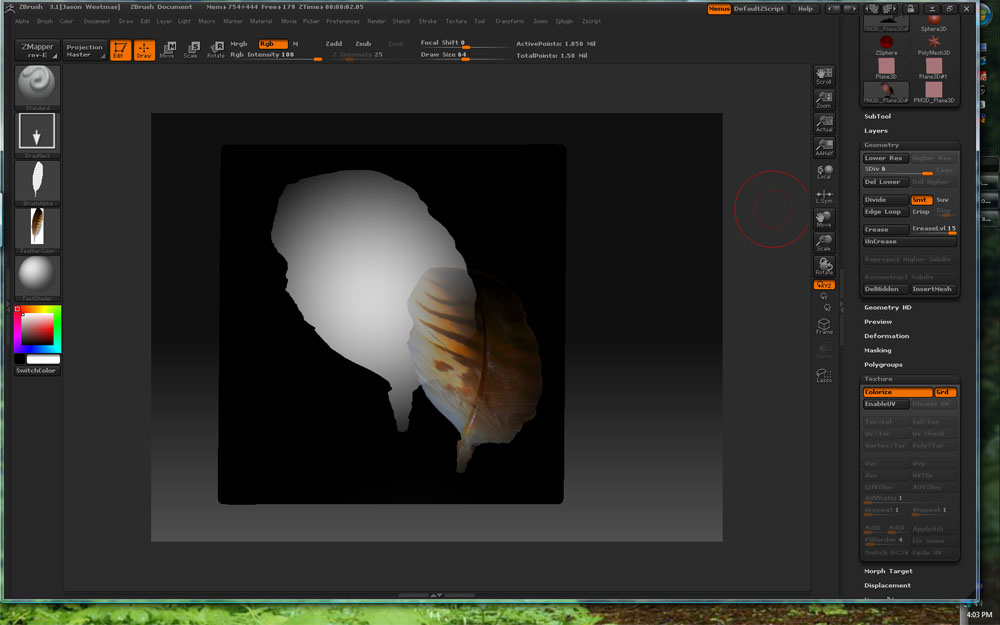Open the Brush menu
The image size is (1000, 625).
(45, 21)
